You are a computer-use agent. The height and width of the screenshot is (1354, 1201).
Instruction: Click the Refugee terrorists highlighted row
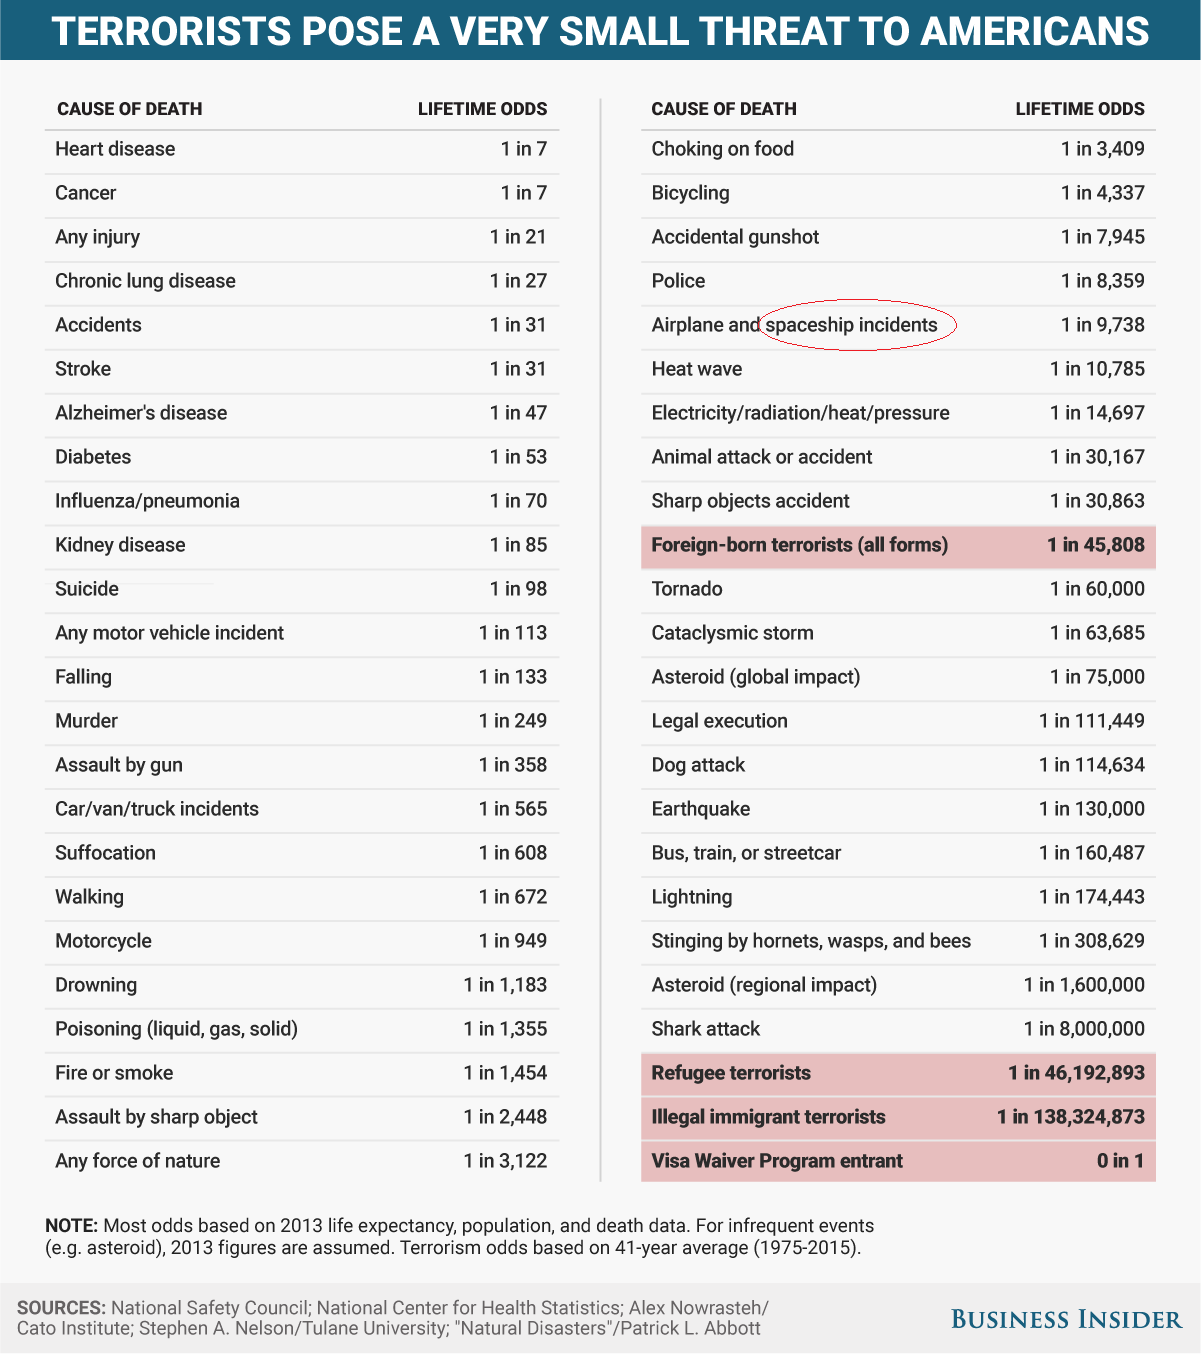point(898,1074)
